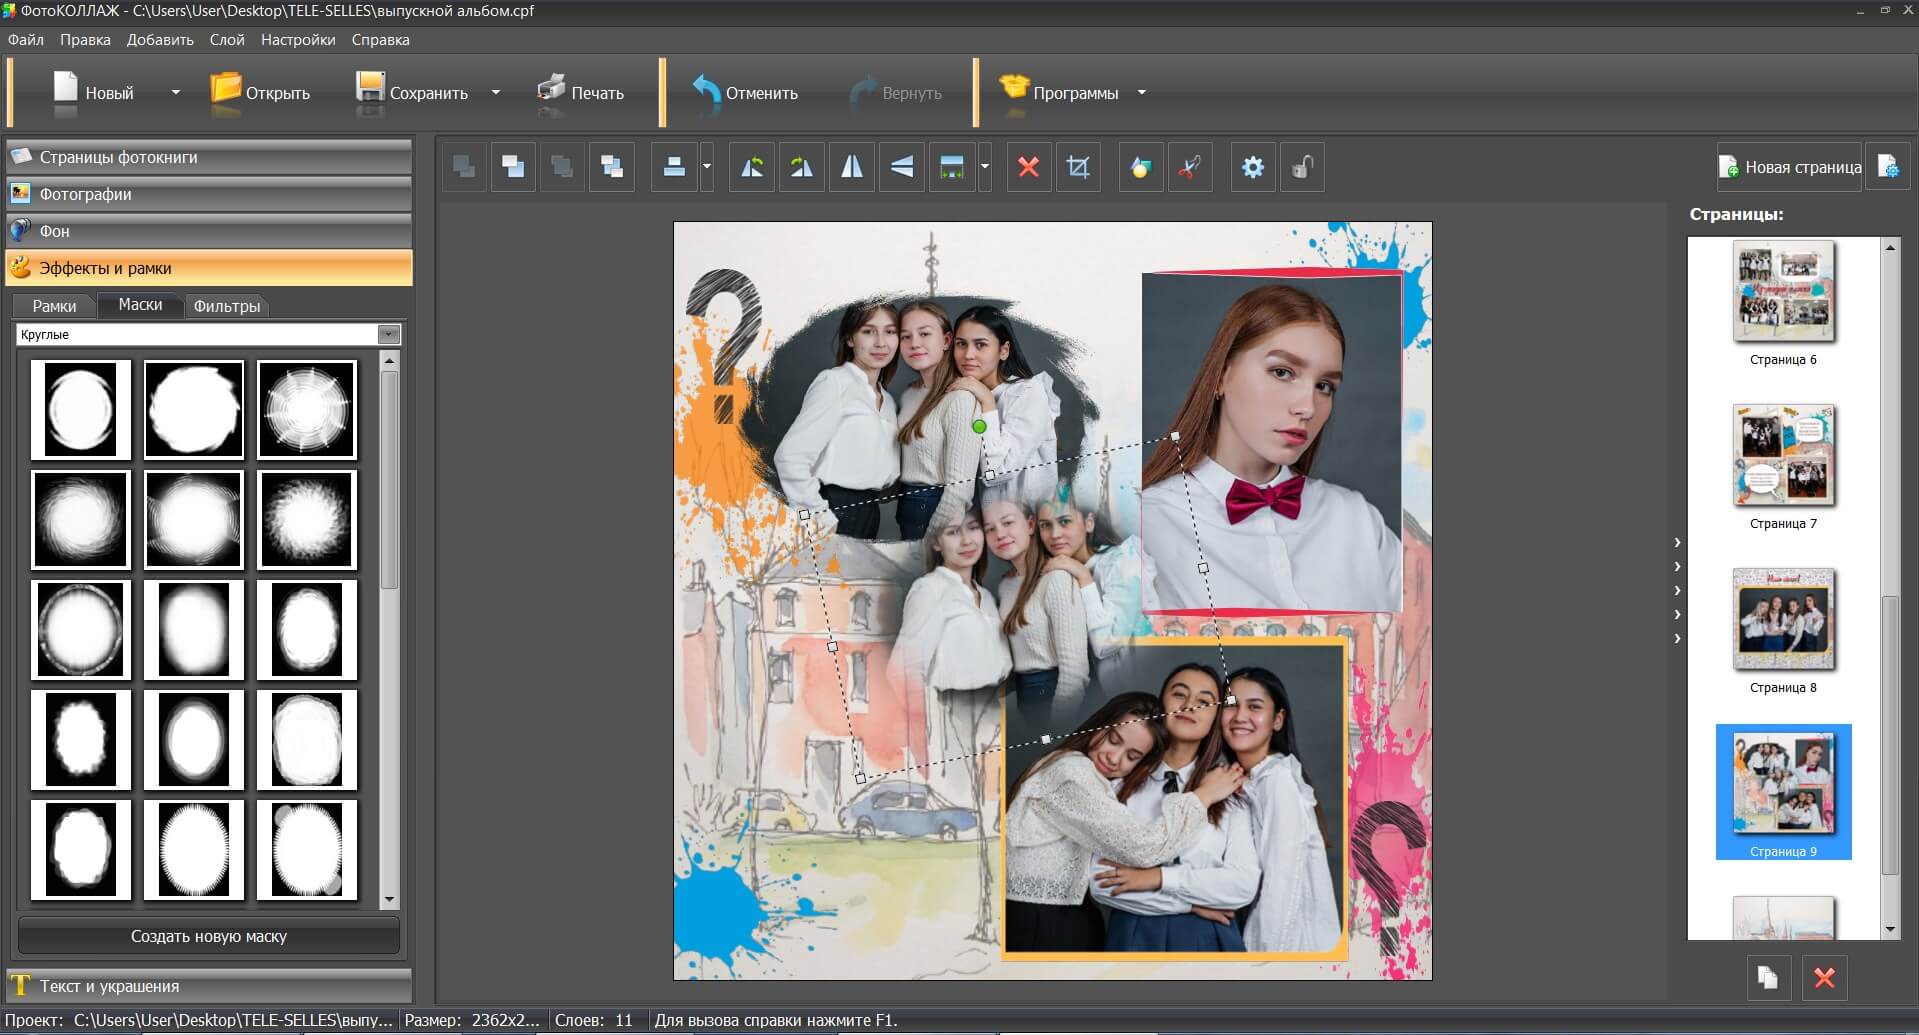Open the page template settings icon
This screenshot has width=1919, height=1035.
[x=1888, y=167]
